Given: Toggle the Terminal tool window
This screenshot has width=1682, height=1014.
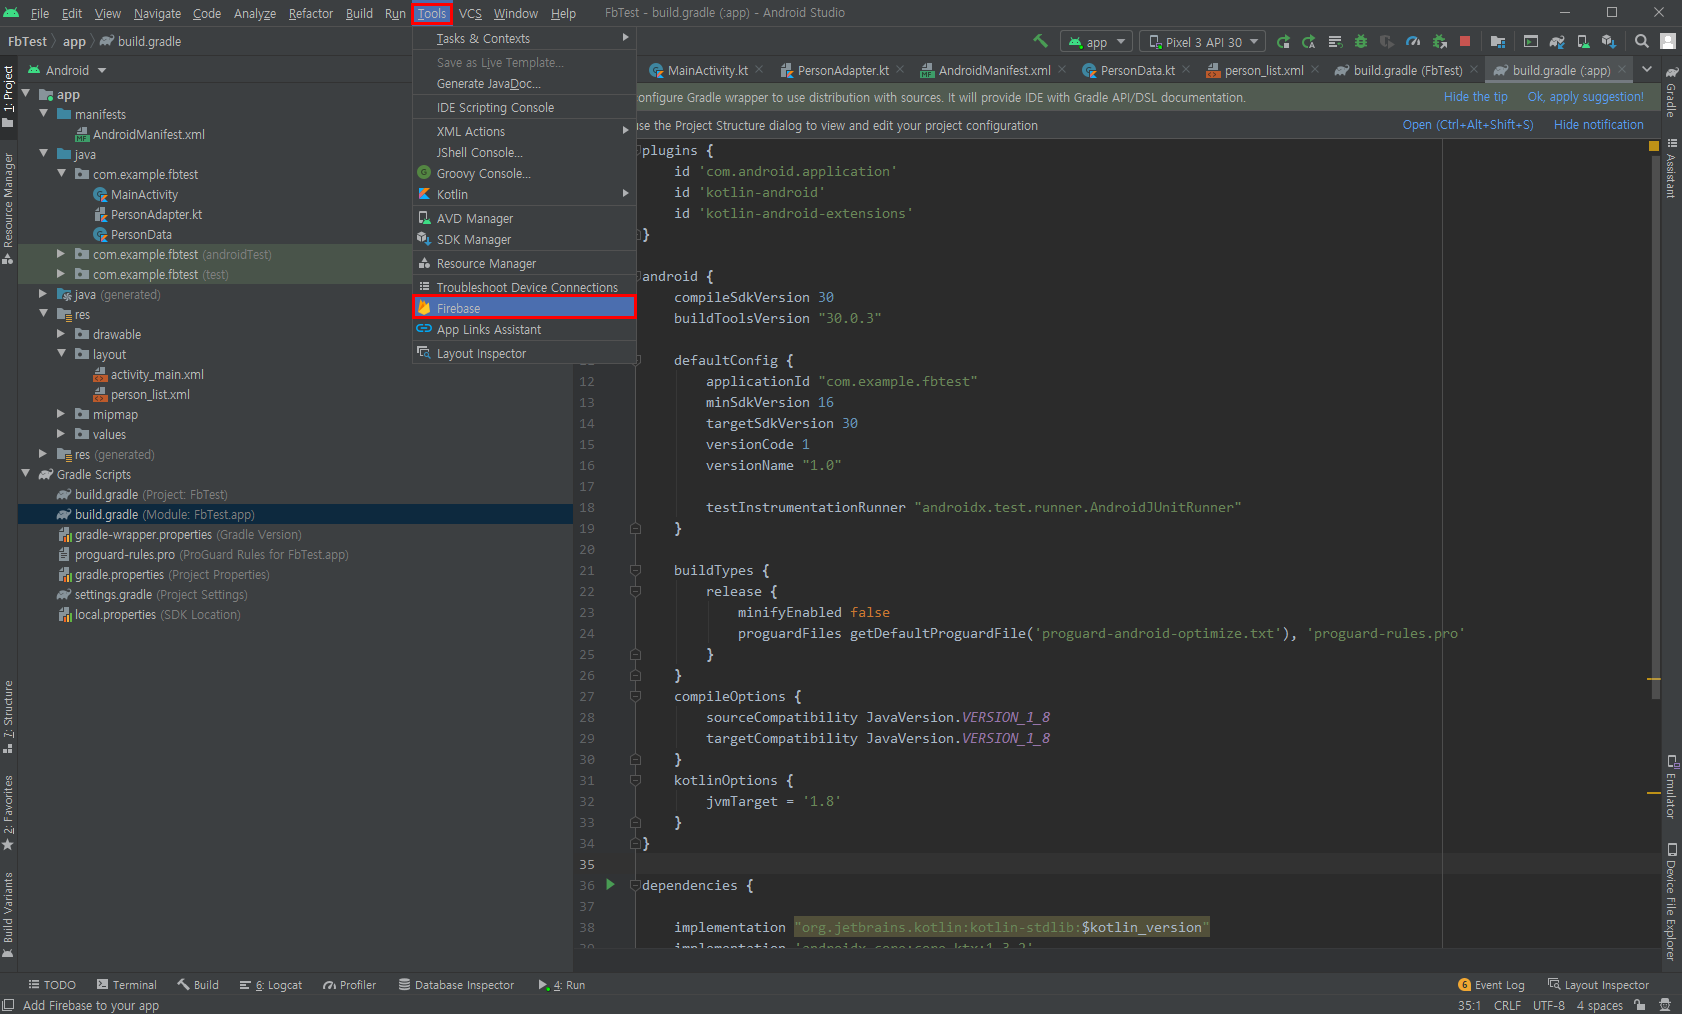Looking at the screenshot, I should [x=127, y=985].
